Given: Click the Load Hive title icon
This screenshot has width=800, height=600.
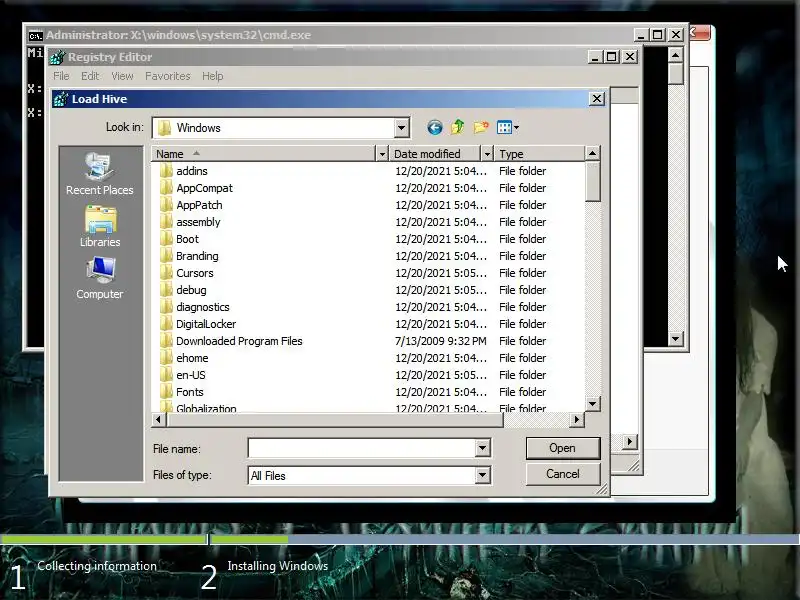Looking at the screenshot, I should pyautogui.click(x=61, y=99).
